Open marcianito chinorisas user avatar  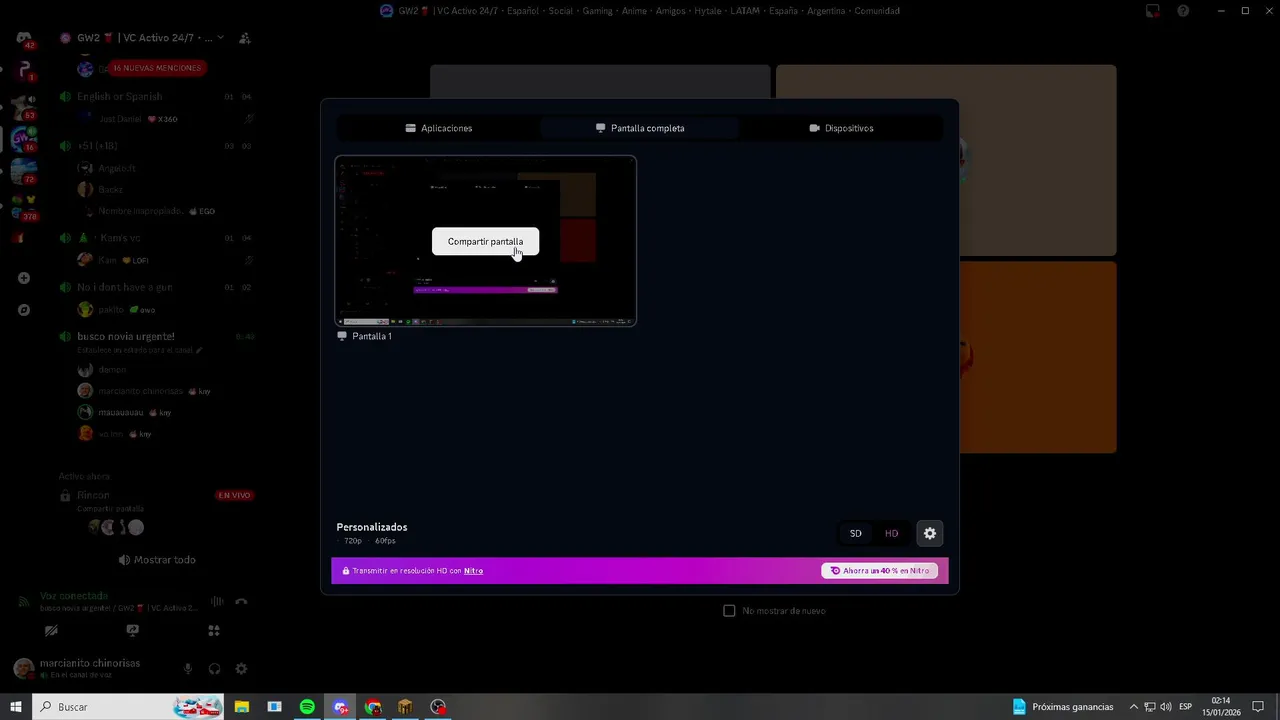tap(23, 669)
